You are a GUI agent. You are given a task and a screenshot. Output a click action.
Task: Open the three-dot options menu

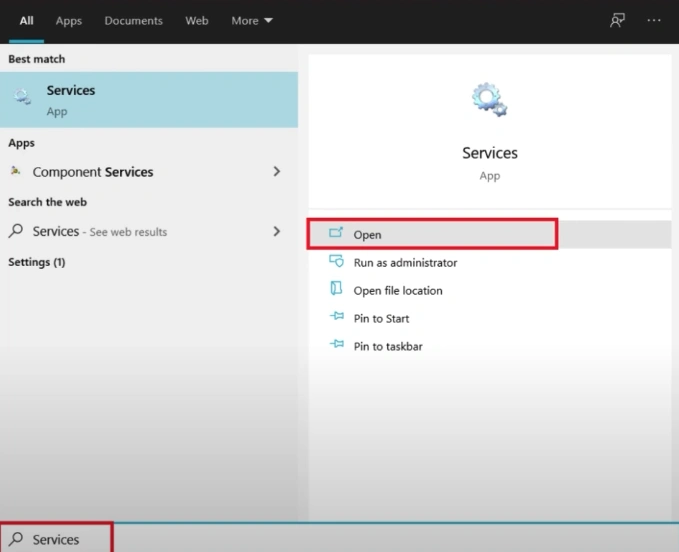point(653,20)
